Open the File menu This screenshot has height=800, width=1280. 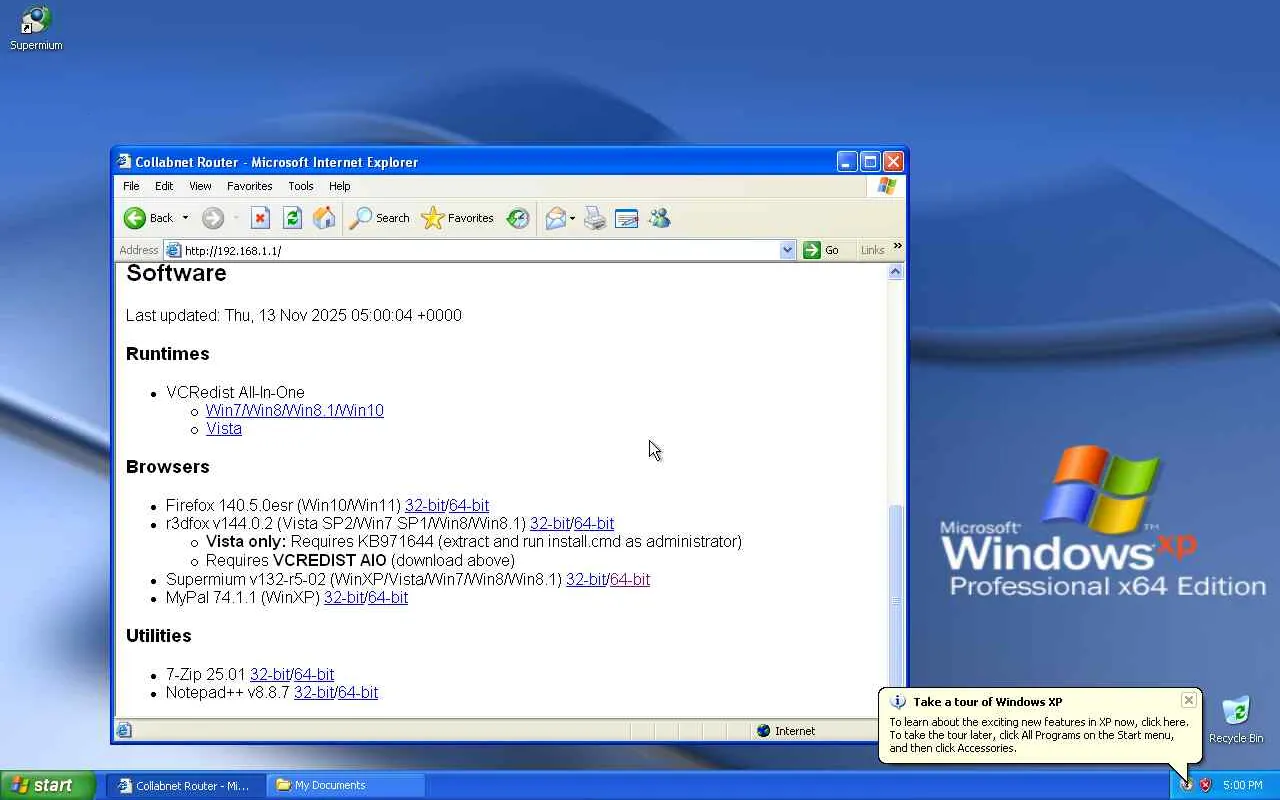131,186
